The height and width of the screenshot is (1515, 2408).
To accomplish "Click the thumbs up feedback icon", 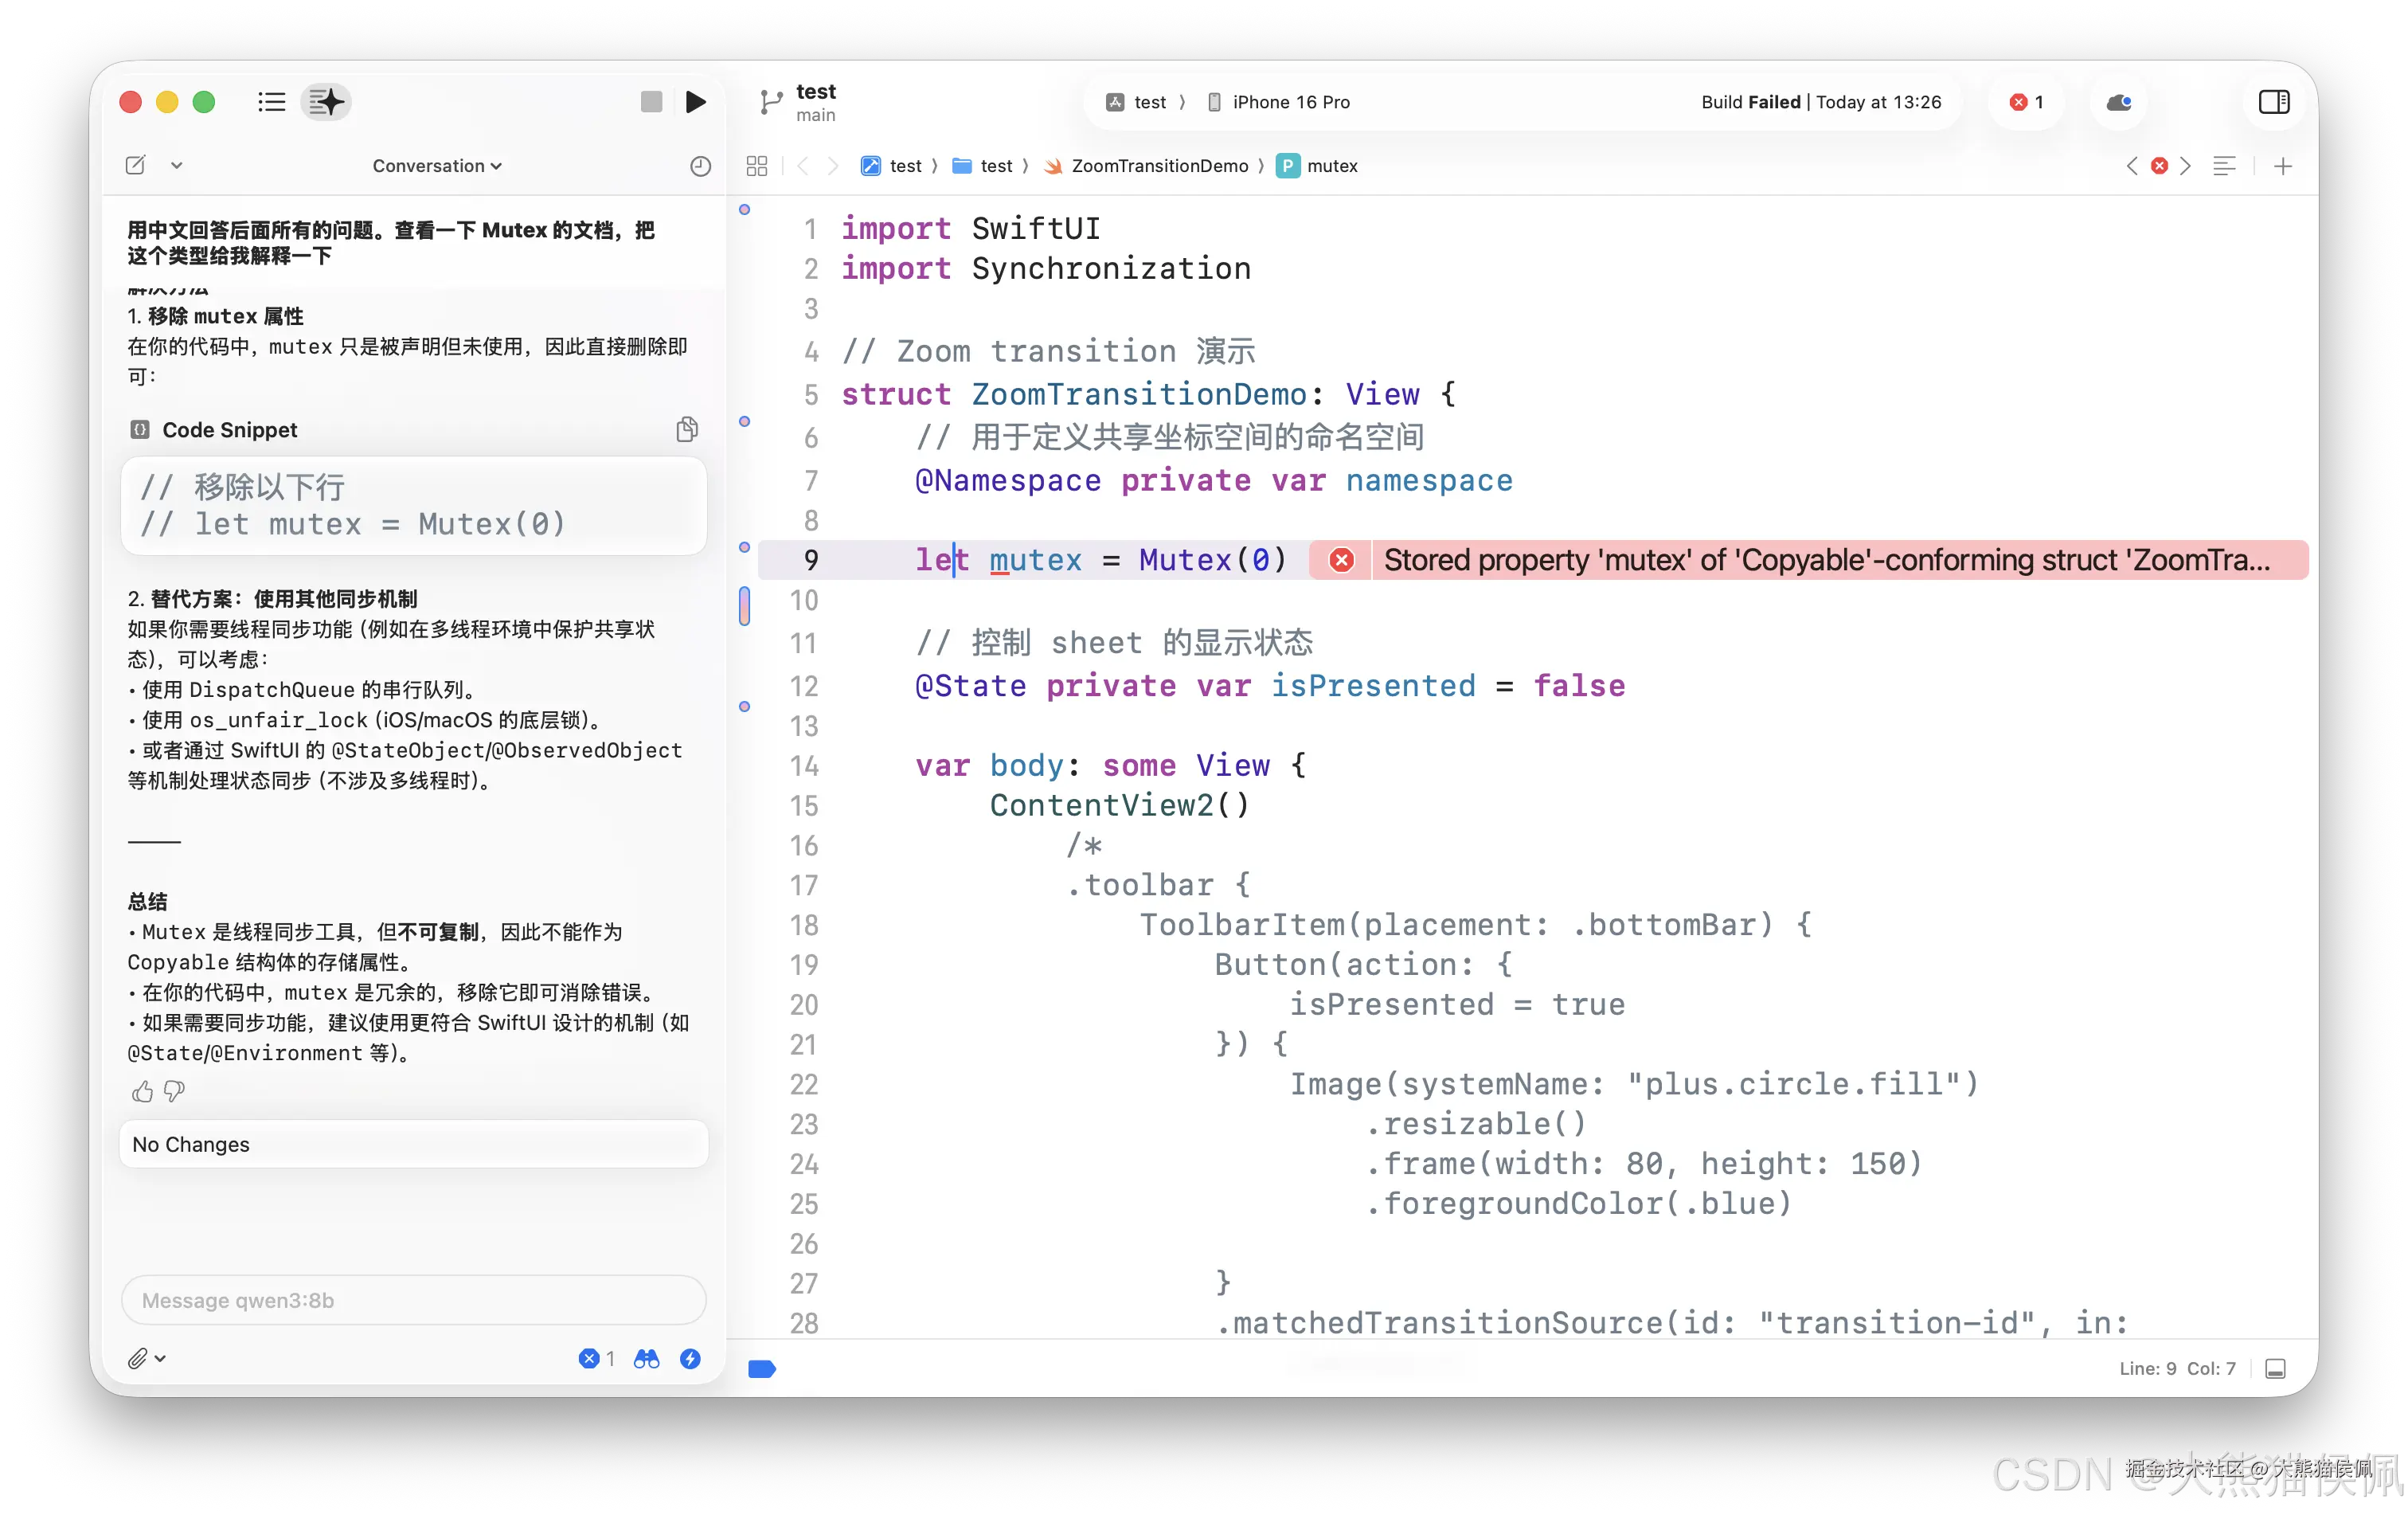I will tap(142, 1091).
